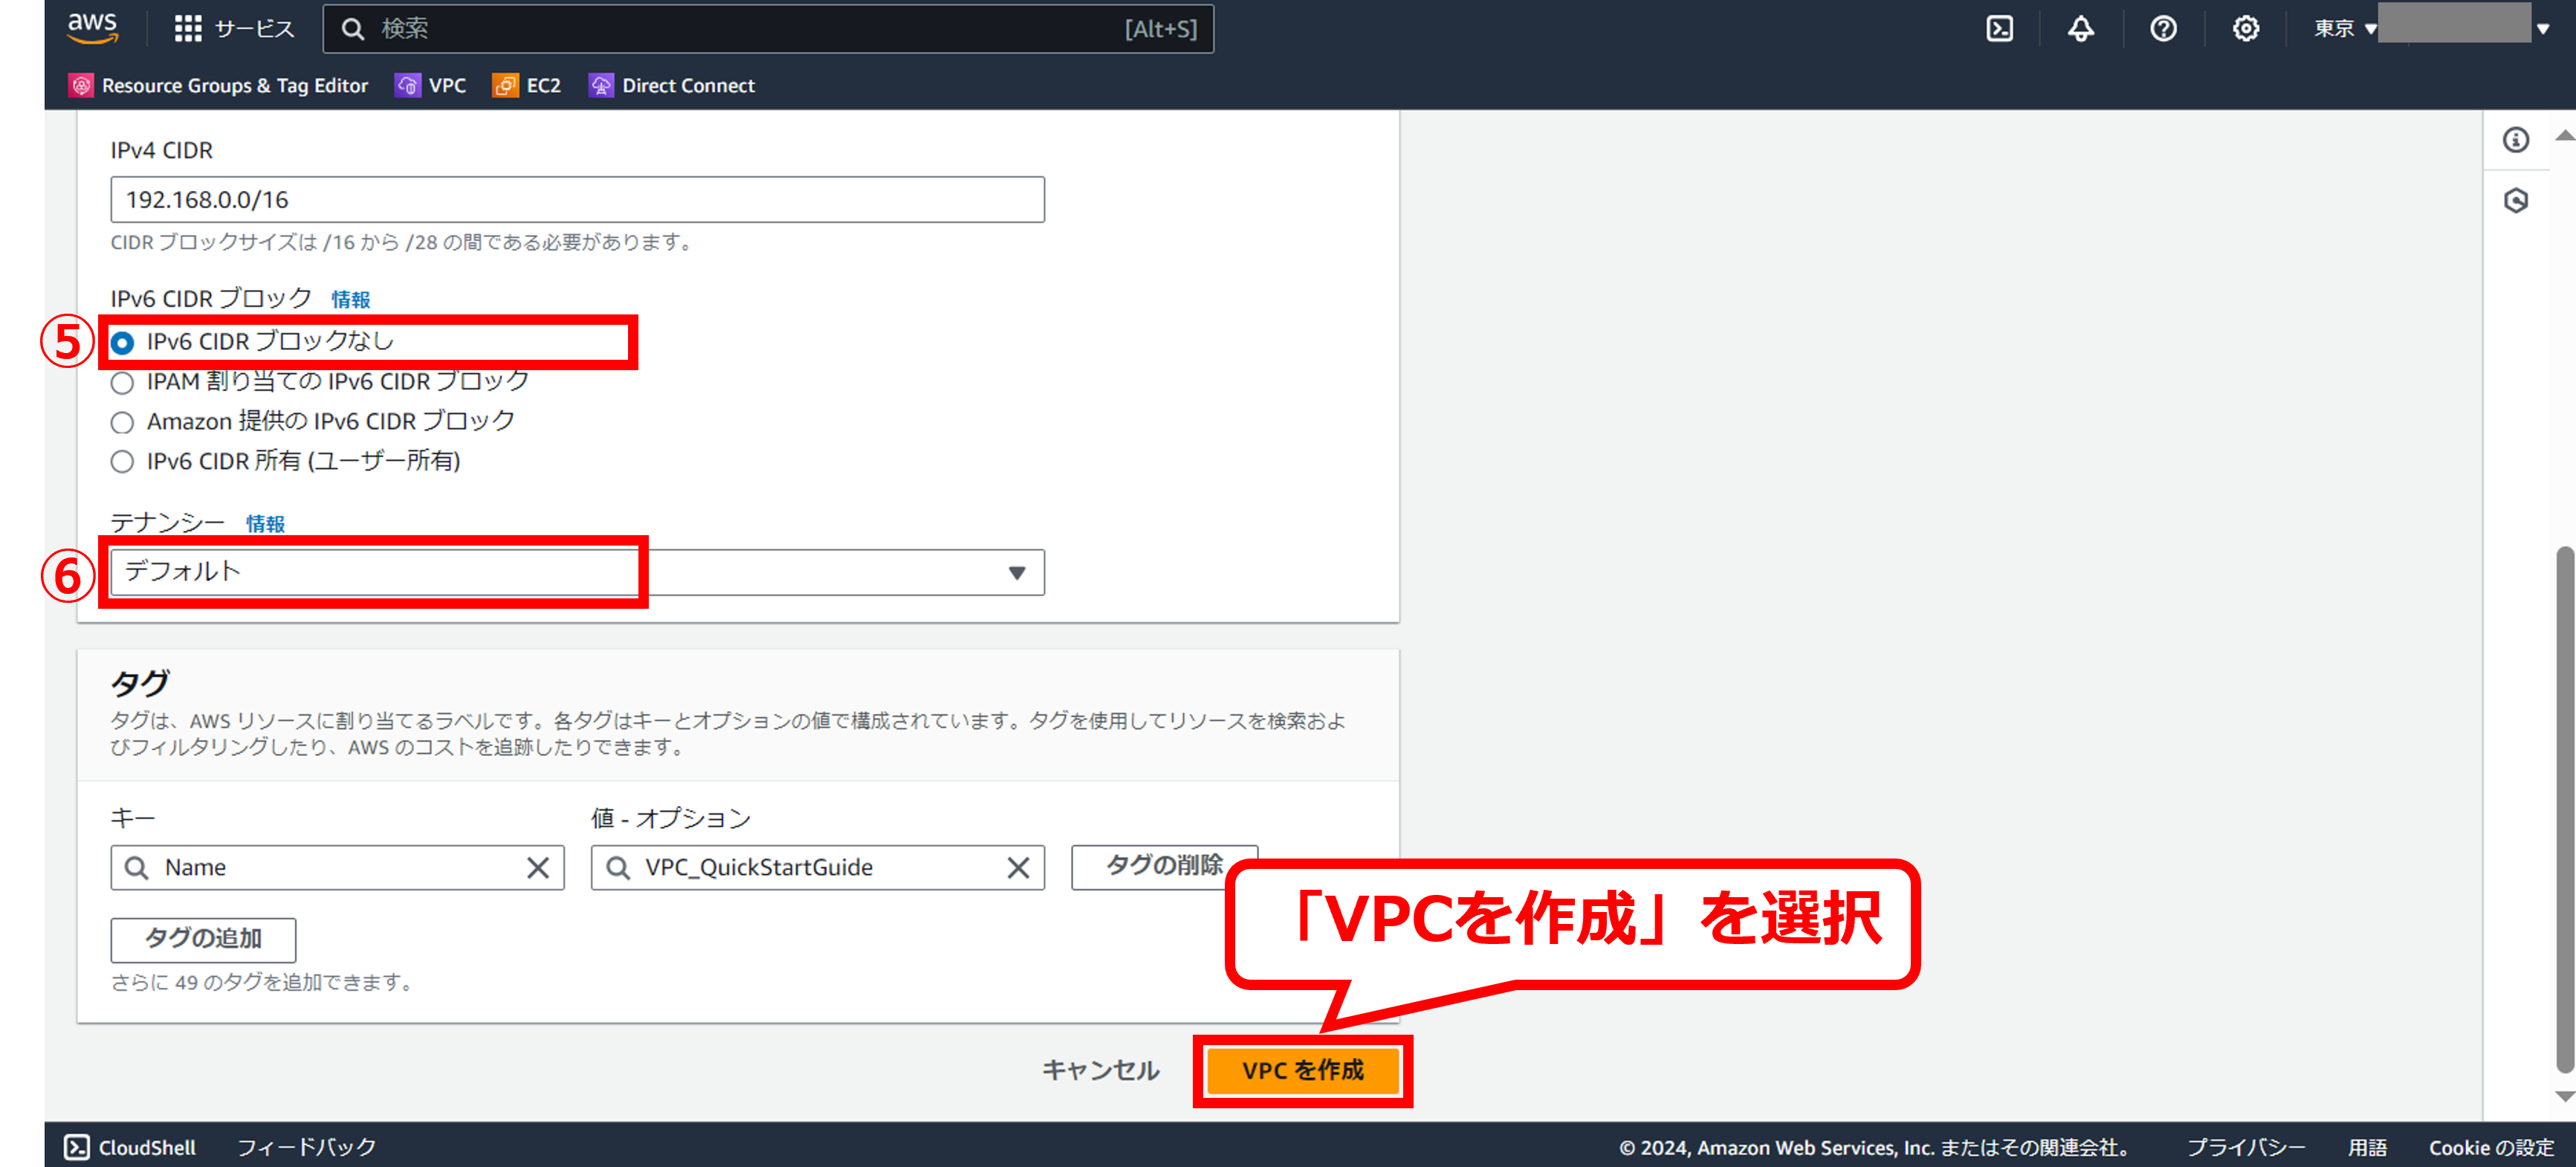Click the IPv4 CIDR input field
2576x1167 pixels.
[577, 200]
